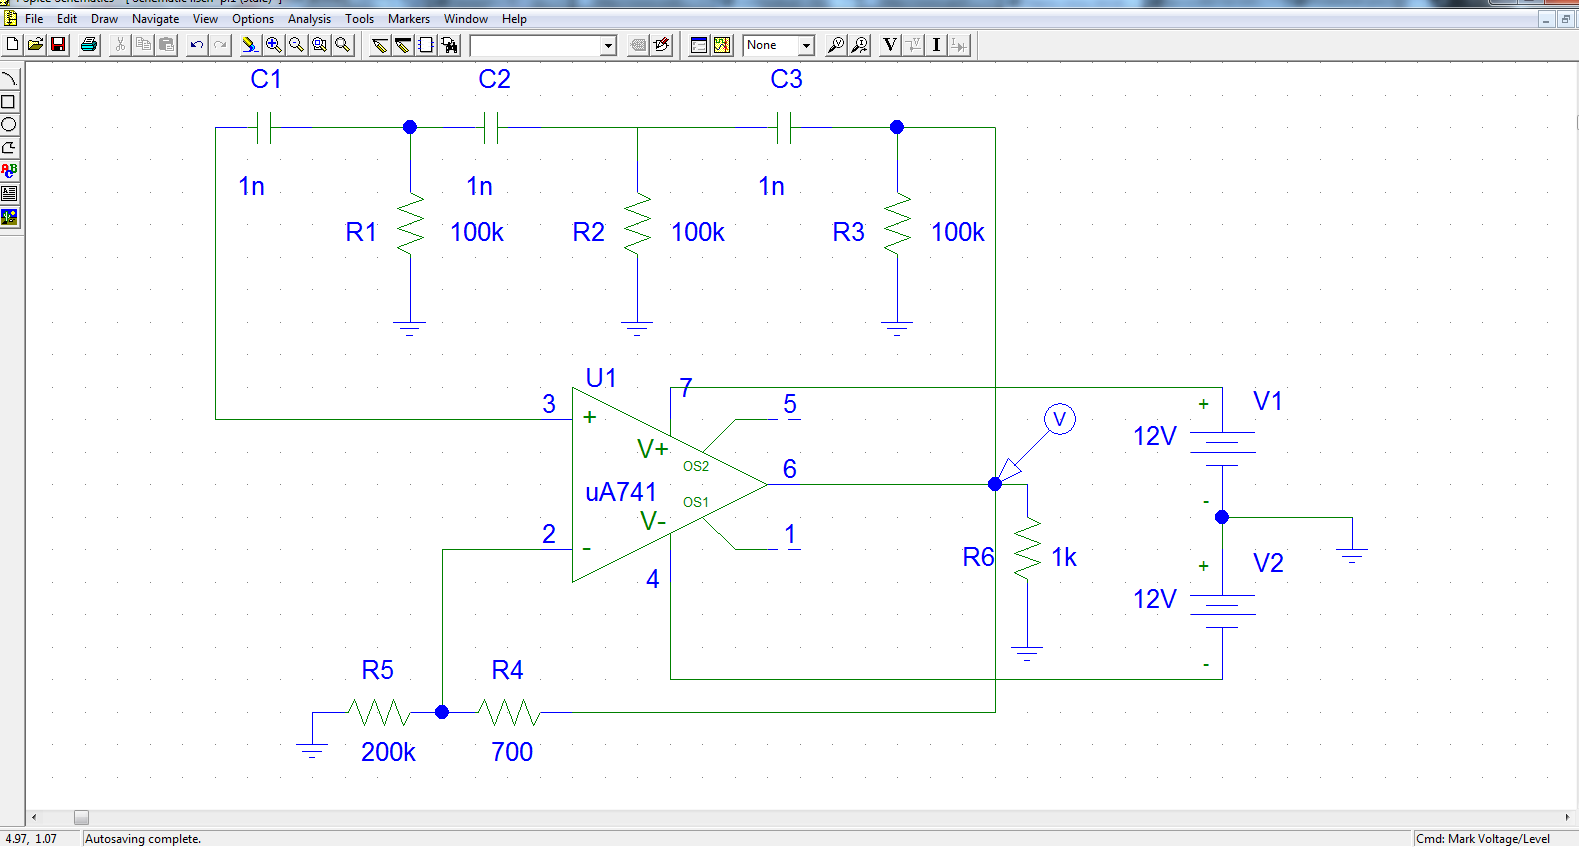Open the Markers menu
The height and width of the screenshot is (847, 1579).
click(409, 19)
